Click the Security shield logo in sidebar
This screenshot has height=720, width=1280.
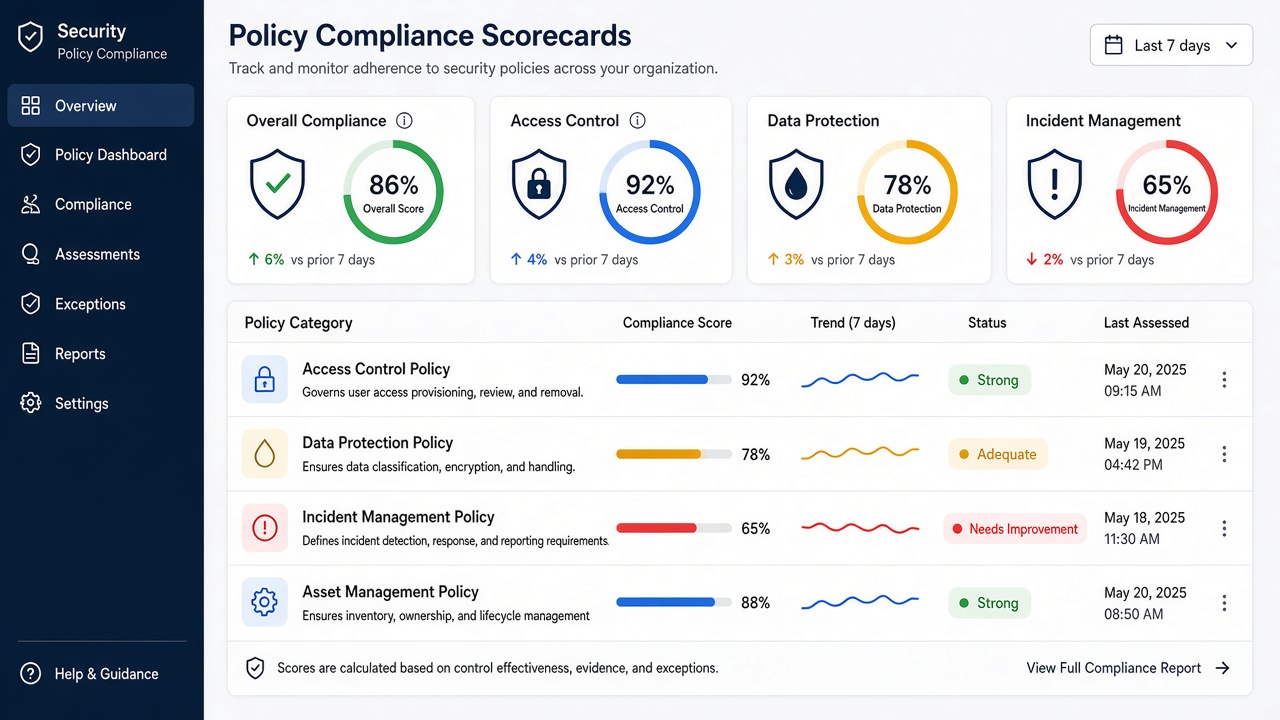pyautogui.click(x=31, y=39)
